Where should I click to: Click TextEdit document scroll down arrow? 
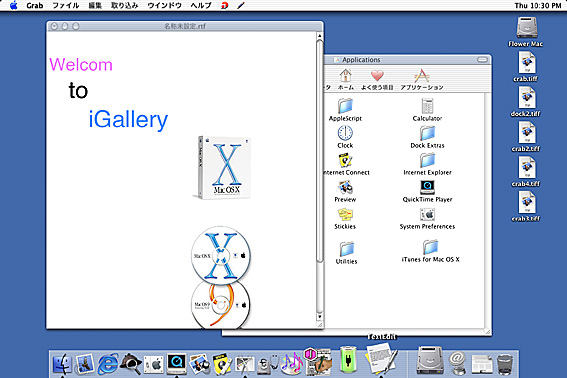(x=320, y=317)
